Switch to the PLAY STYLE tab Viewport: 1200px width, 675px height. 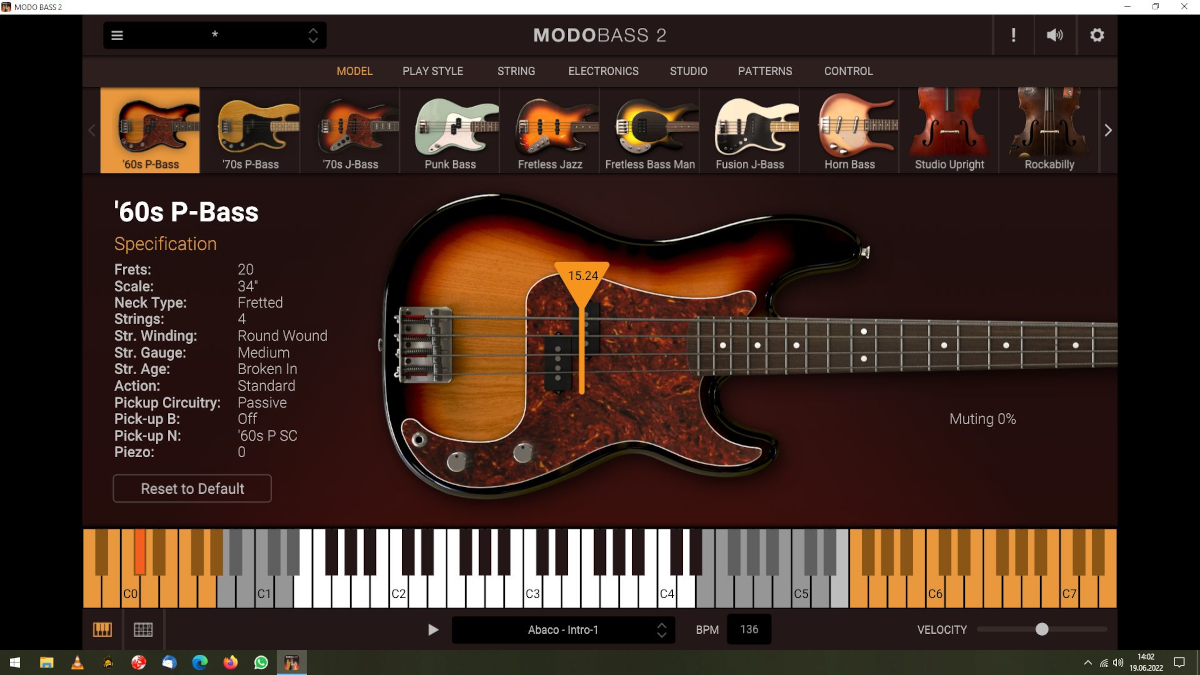433,71
